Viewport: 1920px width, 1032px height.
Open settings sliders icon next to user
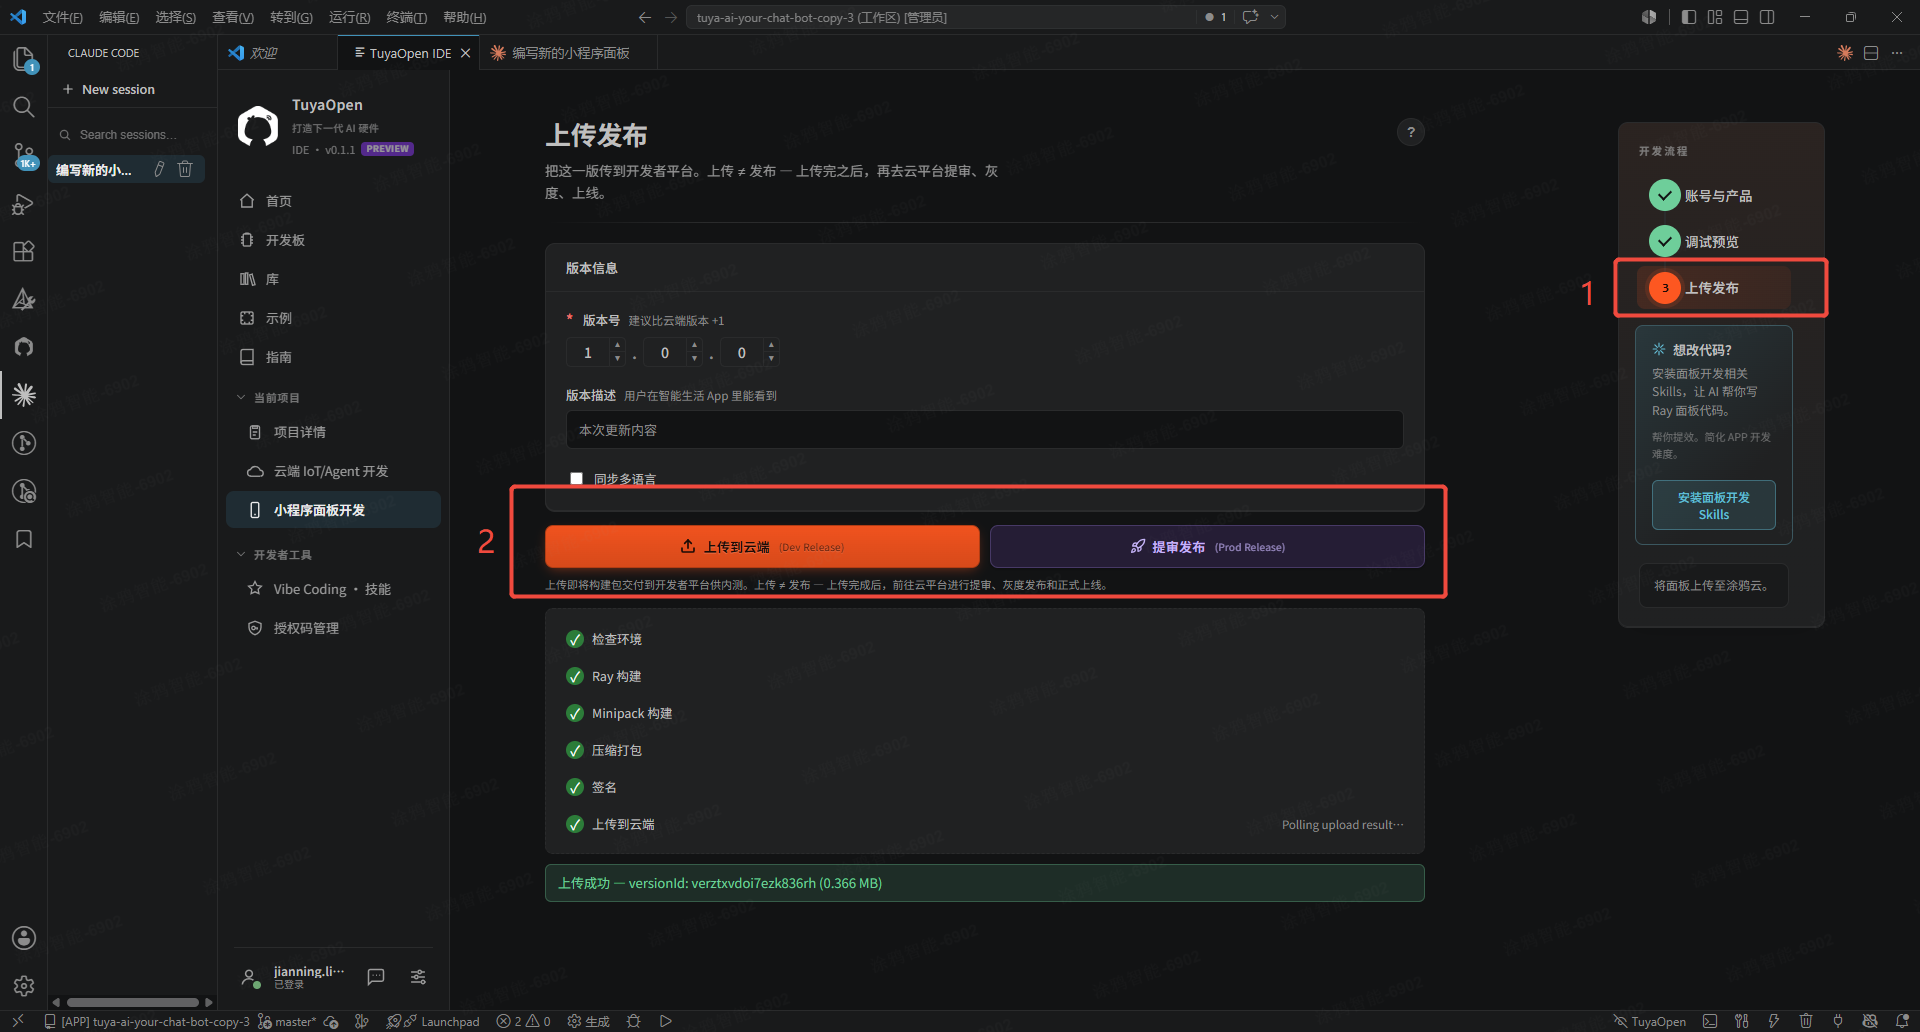(418, 976)
